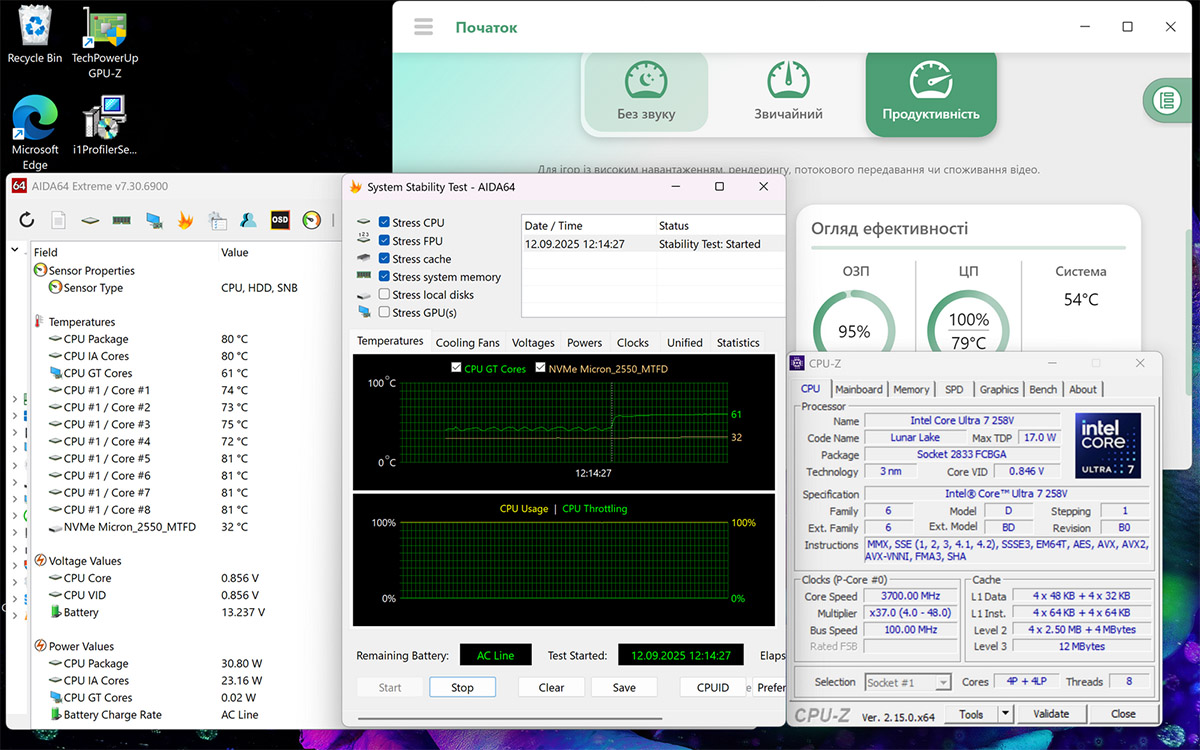Open the SPD tab in CPU-Z

pyautogui.click(x=954, y=389)
